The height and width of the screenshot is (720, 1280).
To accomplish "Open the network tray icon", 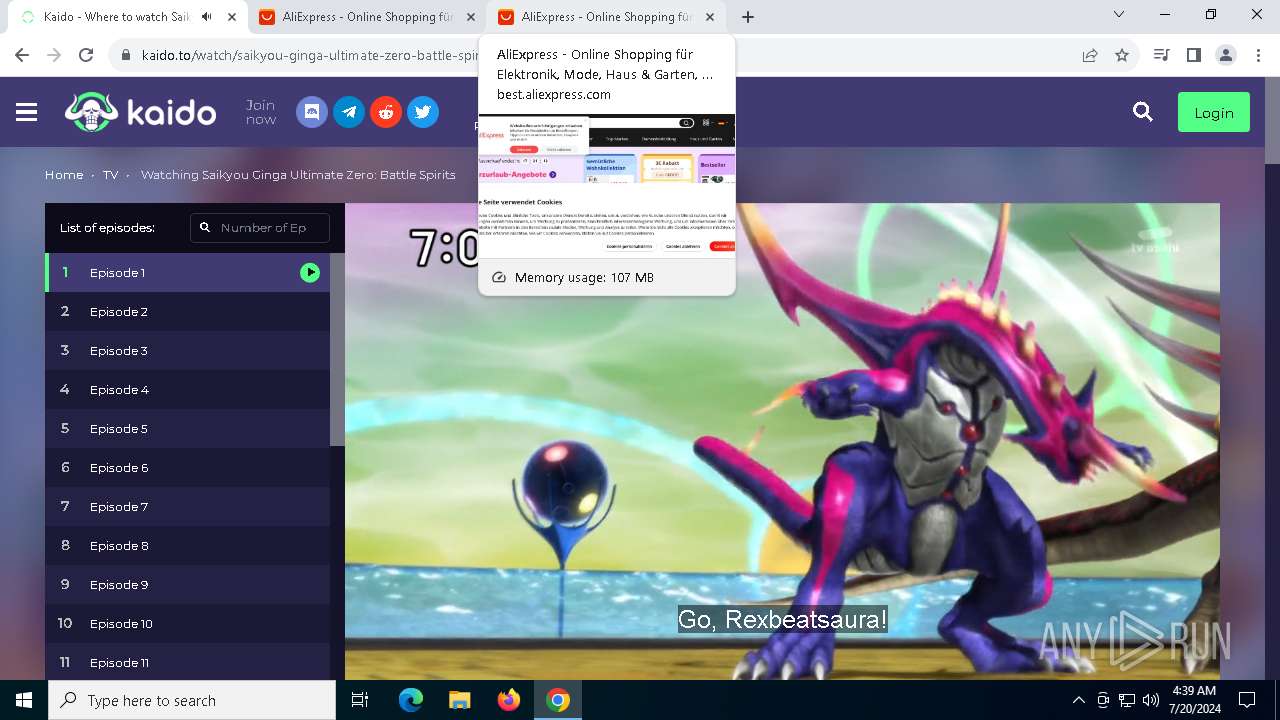I will click(1127, 700).
